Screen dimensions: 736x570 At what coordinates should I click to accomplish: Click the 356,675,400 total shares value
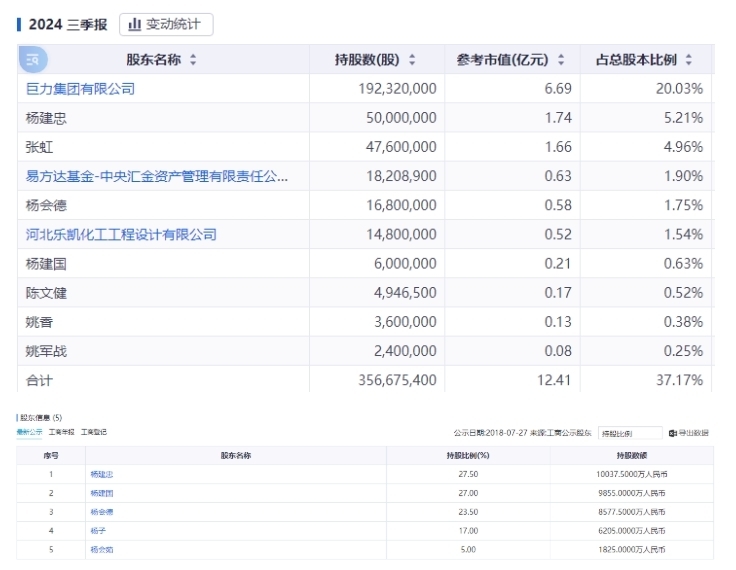coord(397,380)
